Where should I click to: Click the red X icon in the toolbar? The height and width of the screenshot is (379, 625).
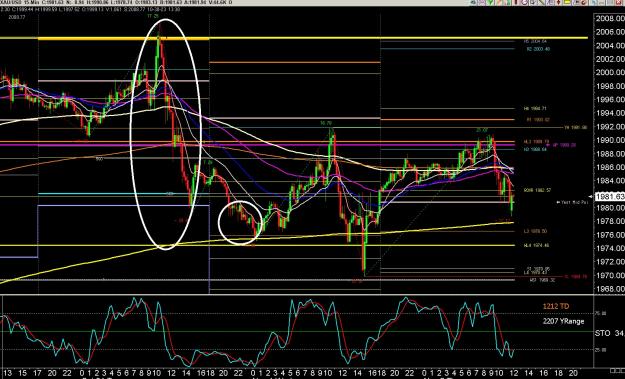pyautogui.click(x=619, y=2)
